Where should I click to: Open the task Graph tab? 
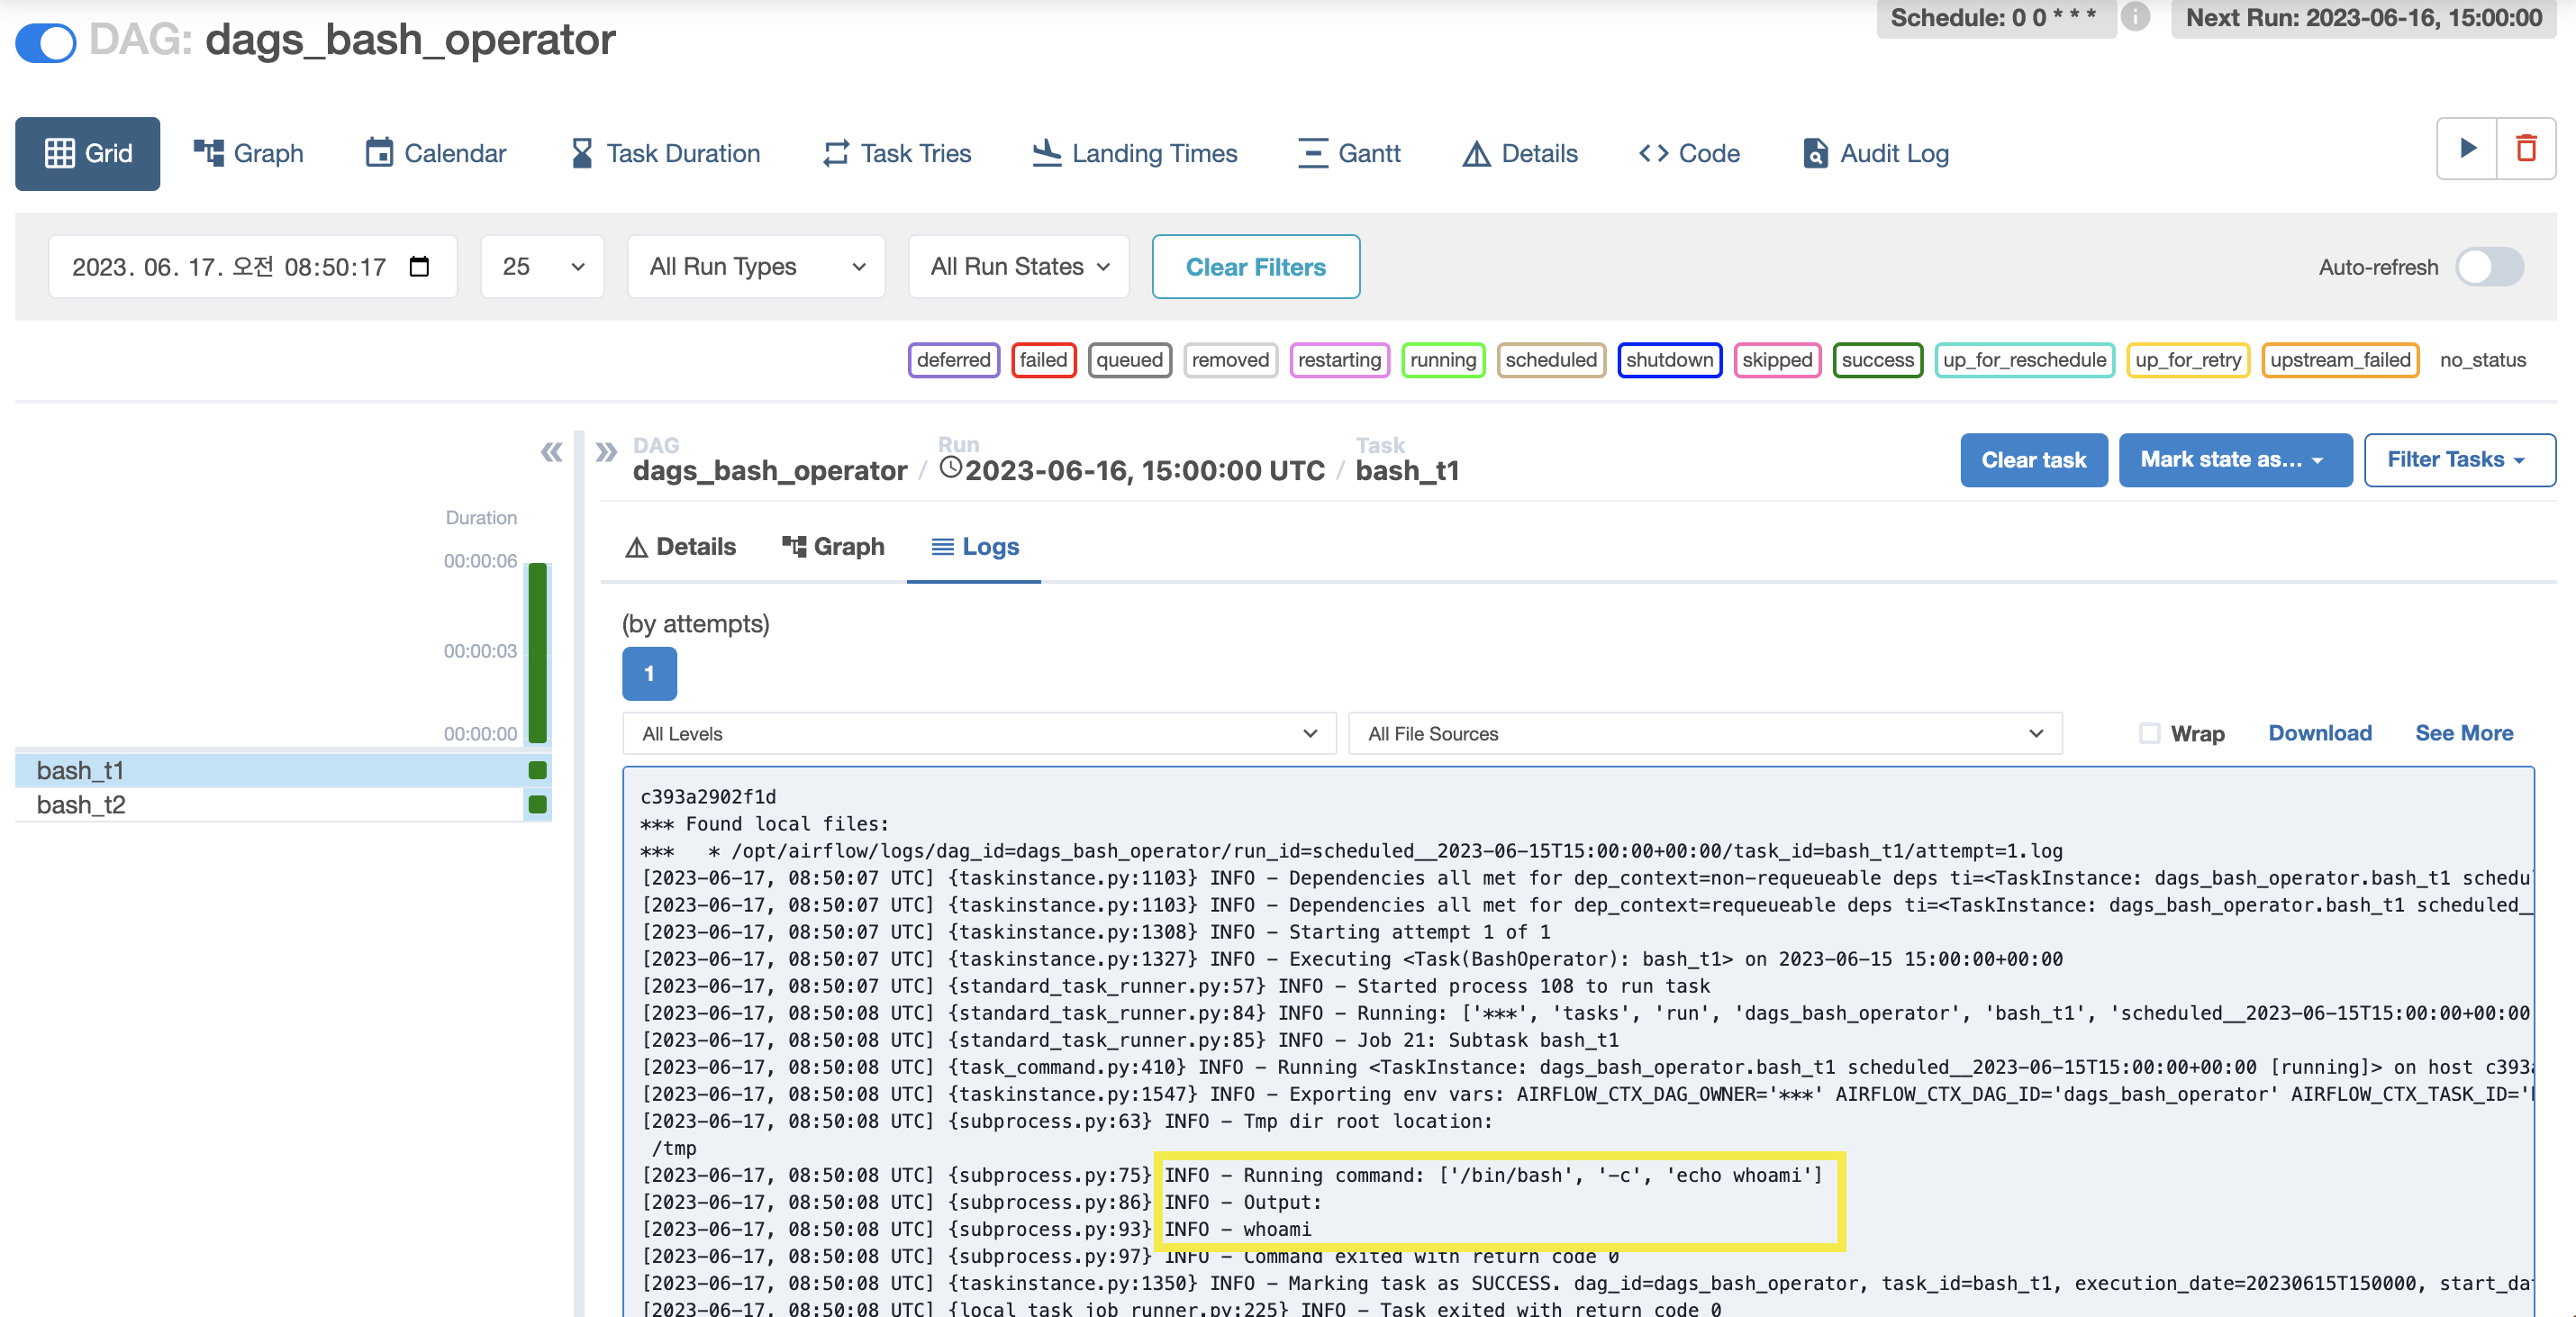833,547
